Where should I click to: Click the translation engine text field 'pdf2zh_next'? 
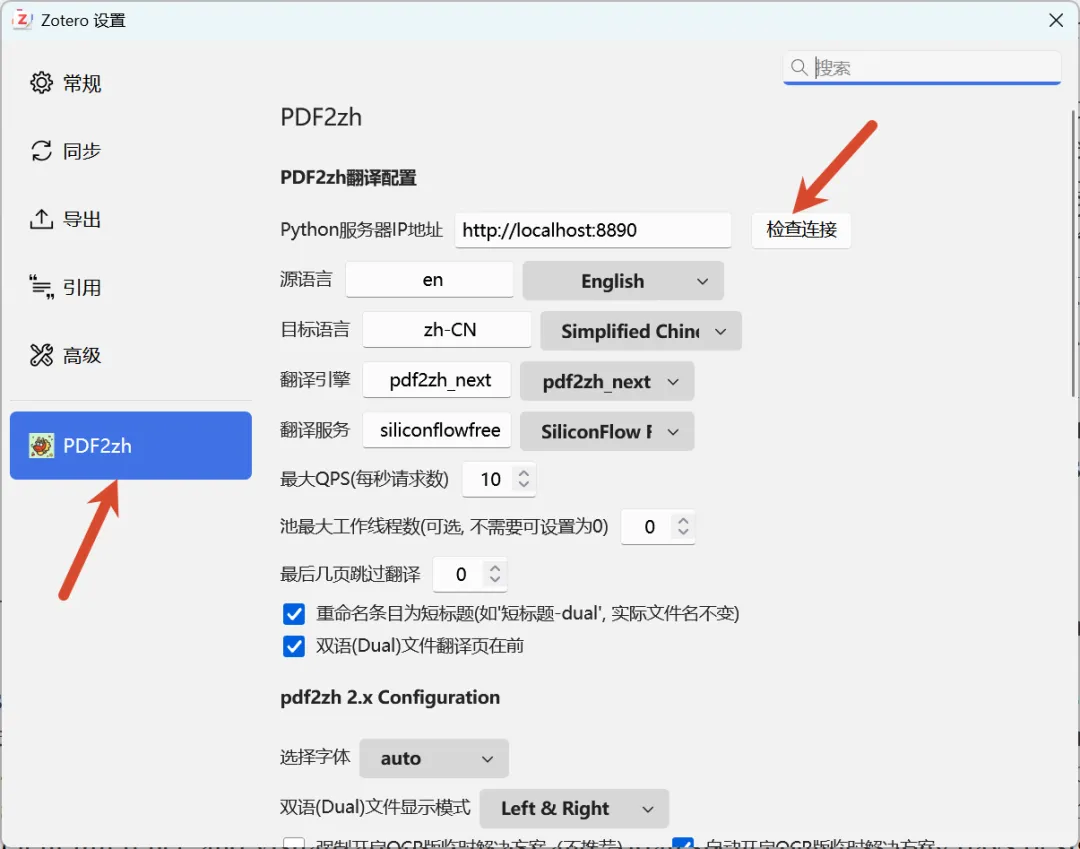(x=437, y=380)
